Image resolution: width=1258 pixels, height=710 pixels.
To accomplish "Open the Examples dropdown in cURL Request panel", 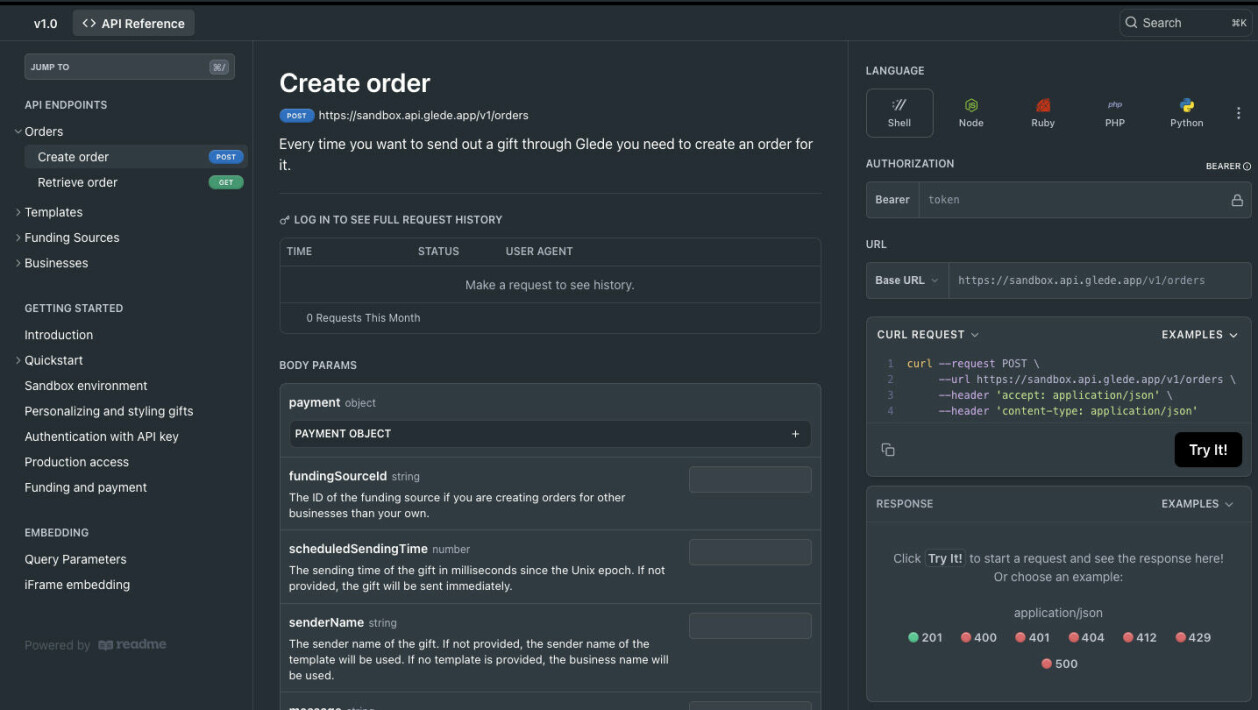I will point(1200,335).
